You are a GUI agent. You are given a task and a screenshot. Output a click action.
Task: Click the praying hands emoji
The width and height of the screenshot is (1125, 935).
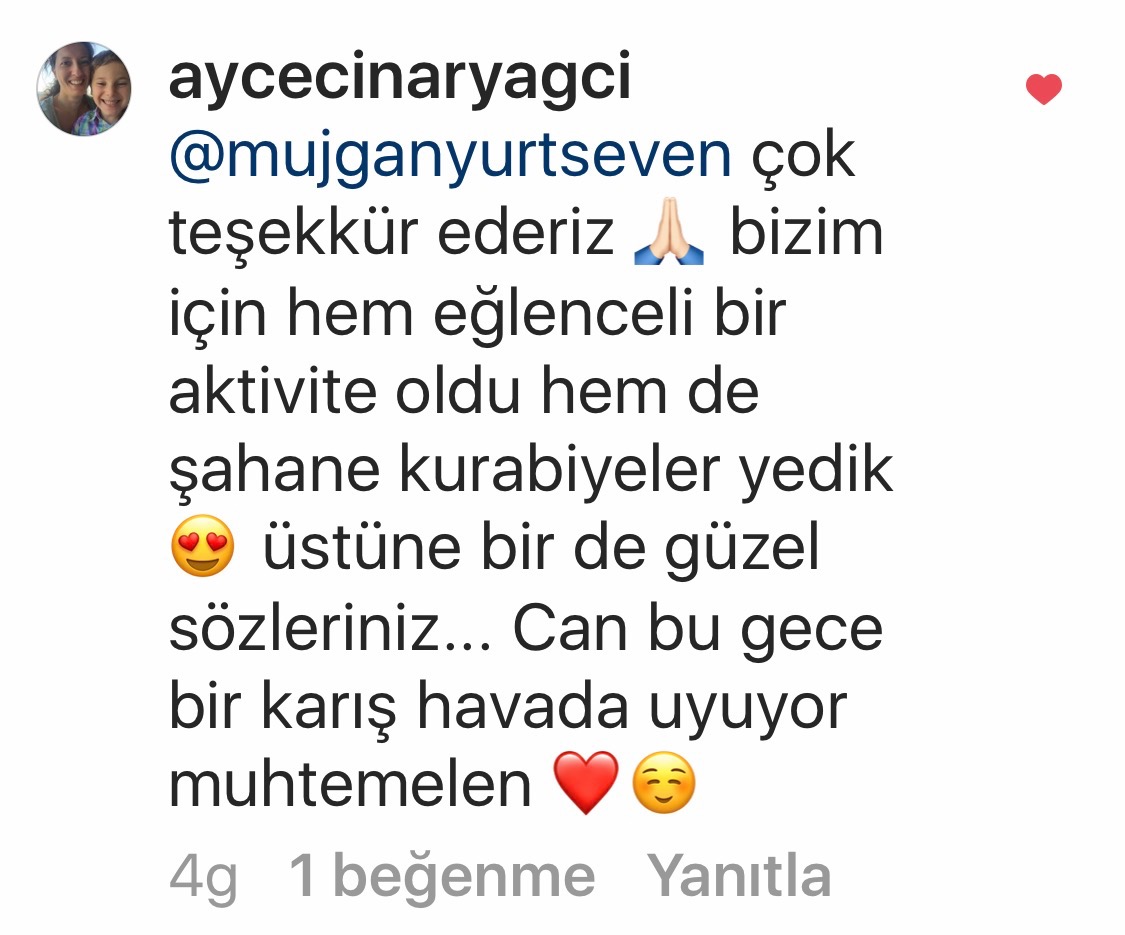[x=669, y=233]
